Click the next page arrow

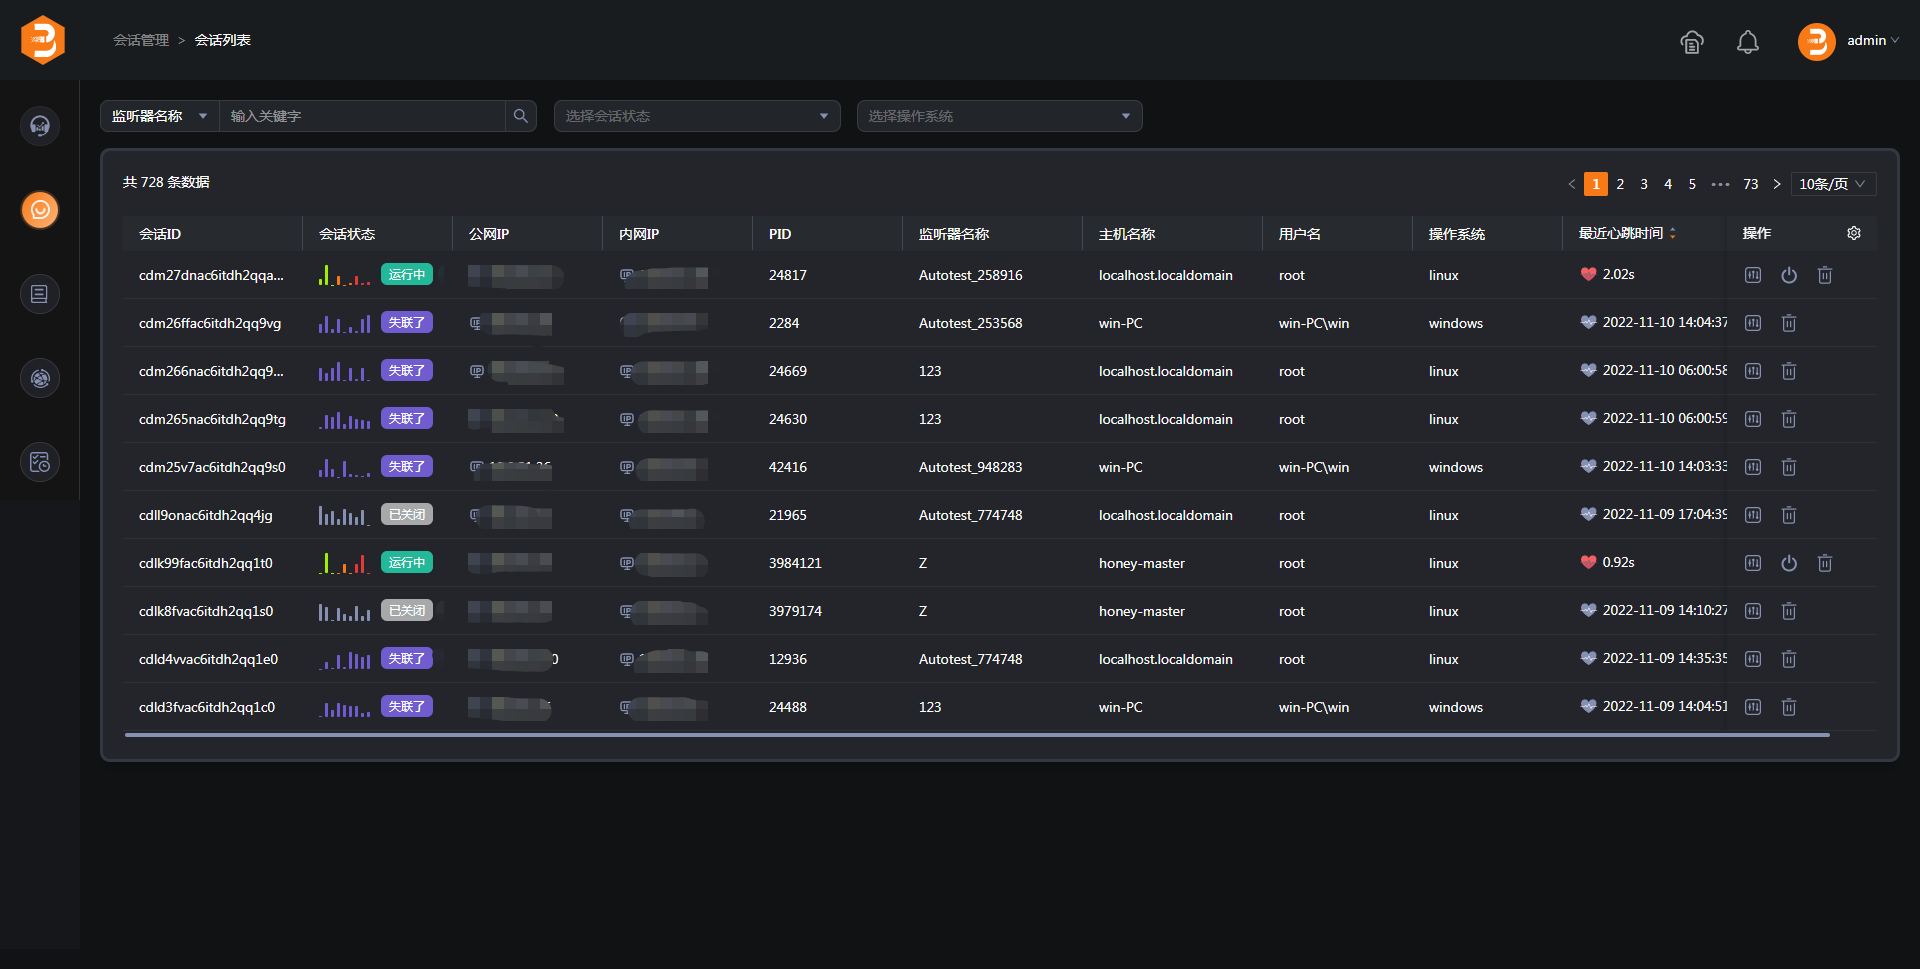(x=1777, y=184)
